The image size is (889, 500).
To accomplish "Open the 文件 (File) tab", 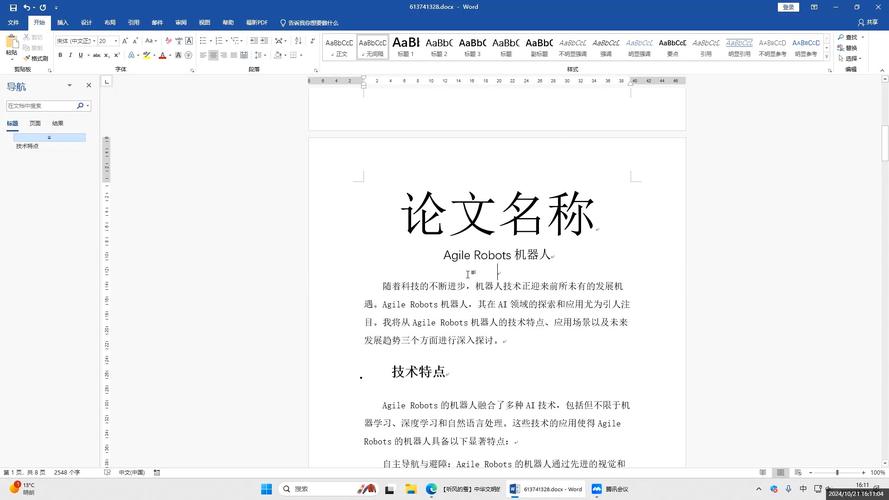I will [x=13, y=23].
